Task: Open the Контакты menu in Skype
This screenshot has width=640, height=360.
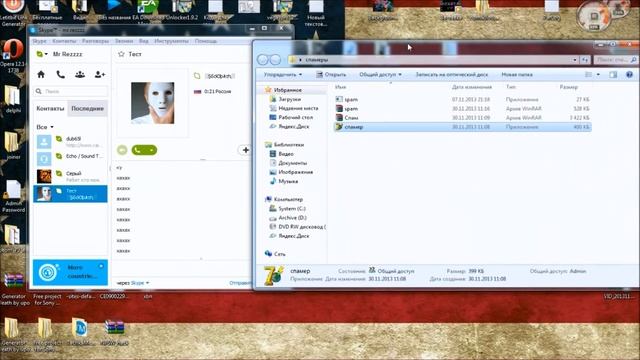Action: (64, 41)
